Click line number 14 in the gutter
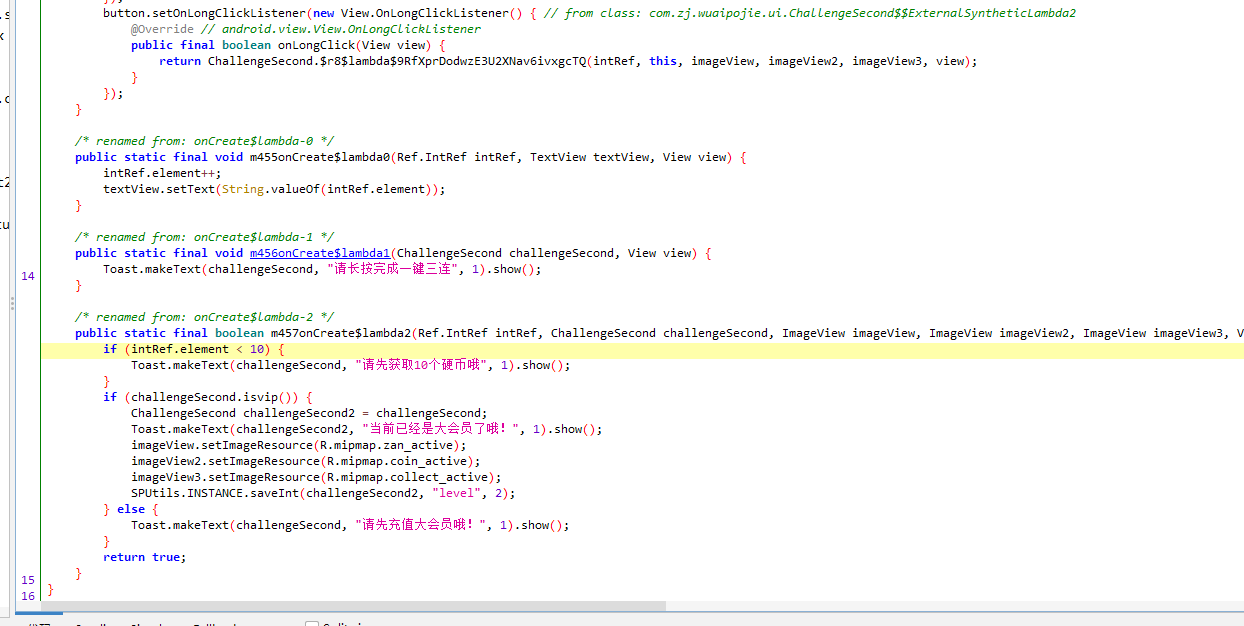The height and width of the screenshot is (626, 1244). (x=28, y=276)
